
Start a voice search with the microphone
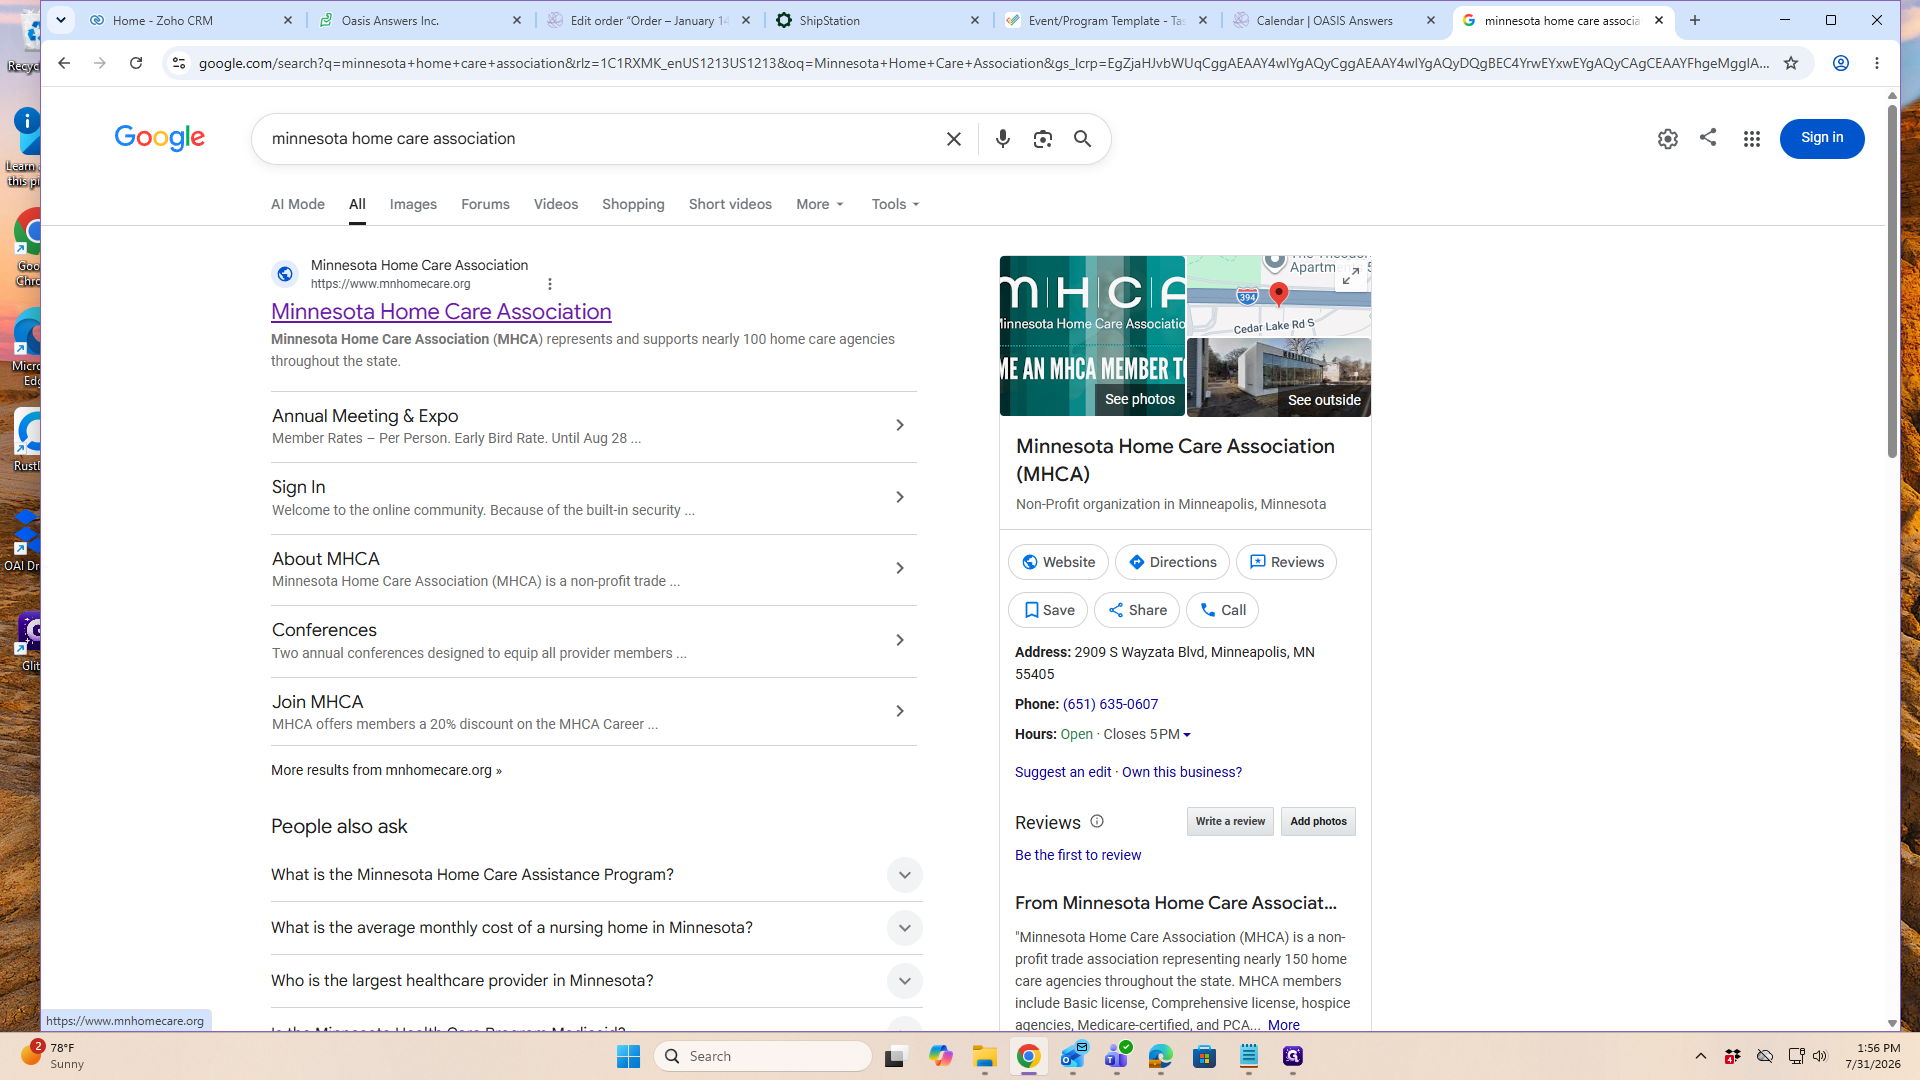[1002, 139]
